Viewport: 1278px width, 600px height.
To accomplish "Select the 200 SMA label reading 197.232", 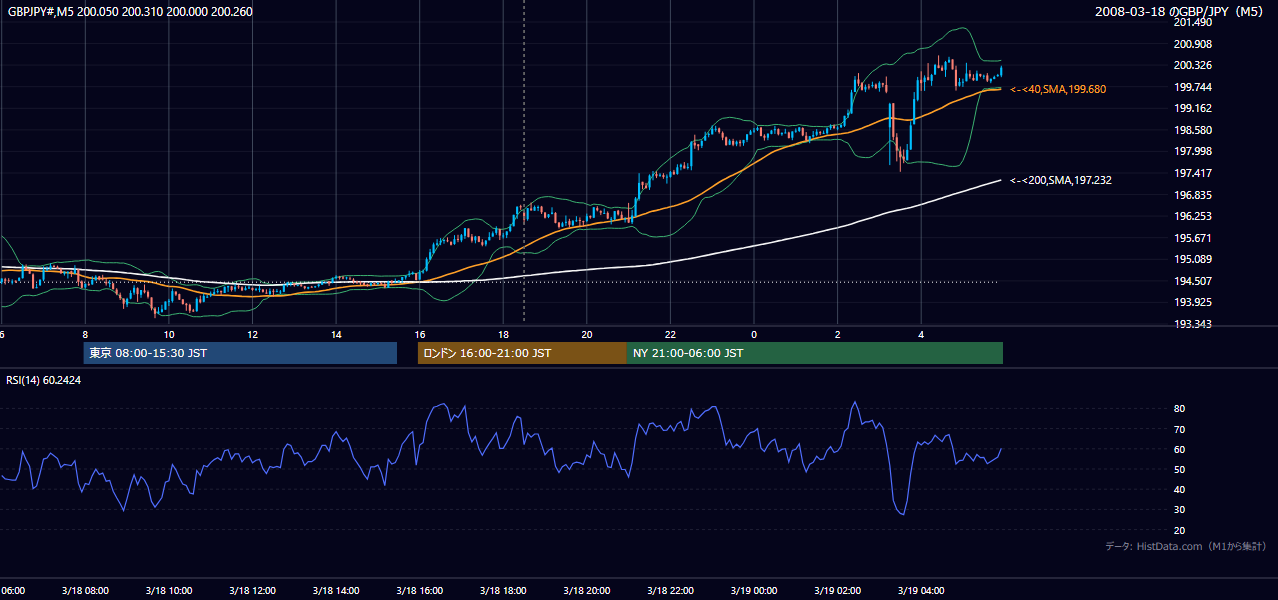I will [1061, 180].
